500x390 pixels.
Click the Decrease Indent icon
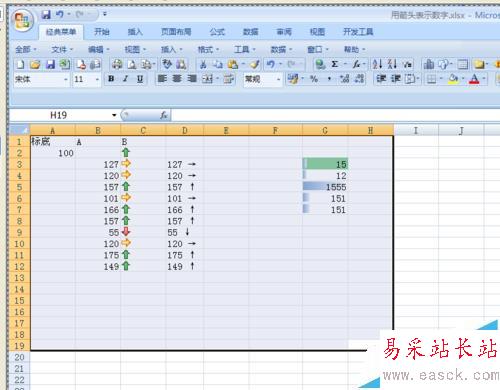(381, 79)
